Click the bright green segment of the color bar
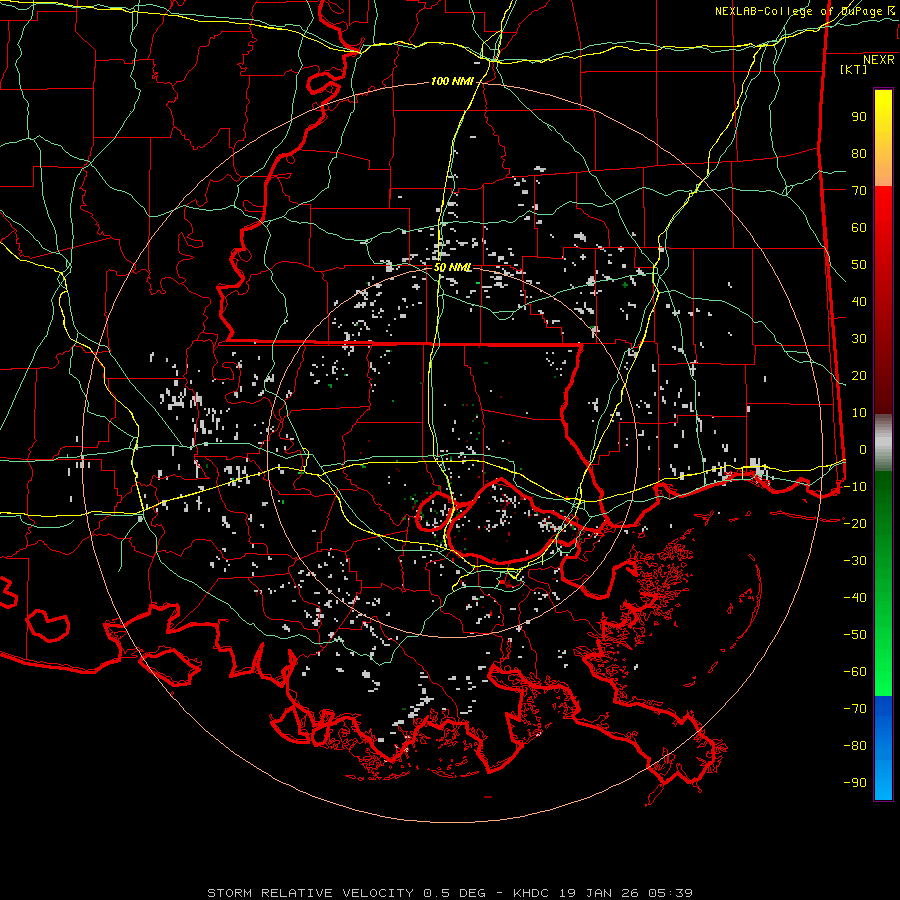Viewport: 900px width, 900px height. tap(883, 649)
